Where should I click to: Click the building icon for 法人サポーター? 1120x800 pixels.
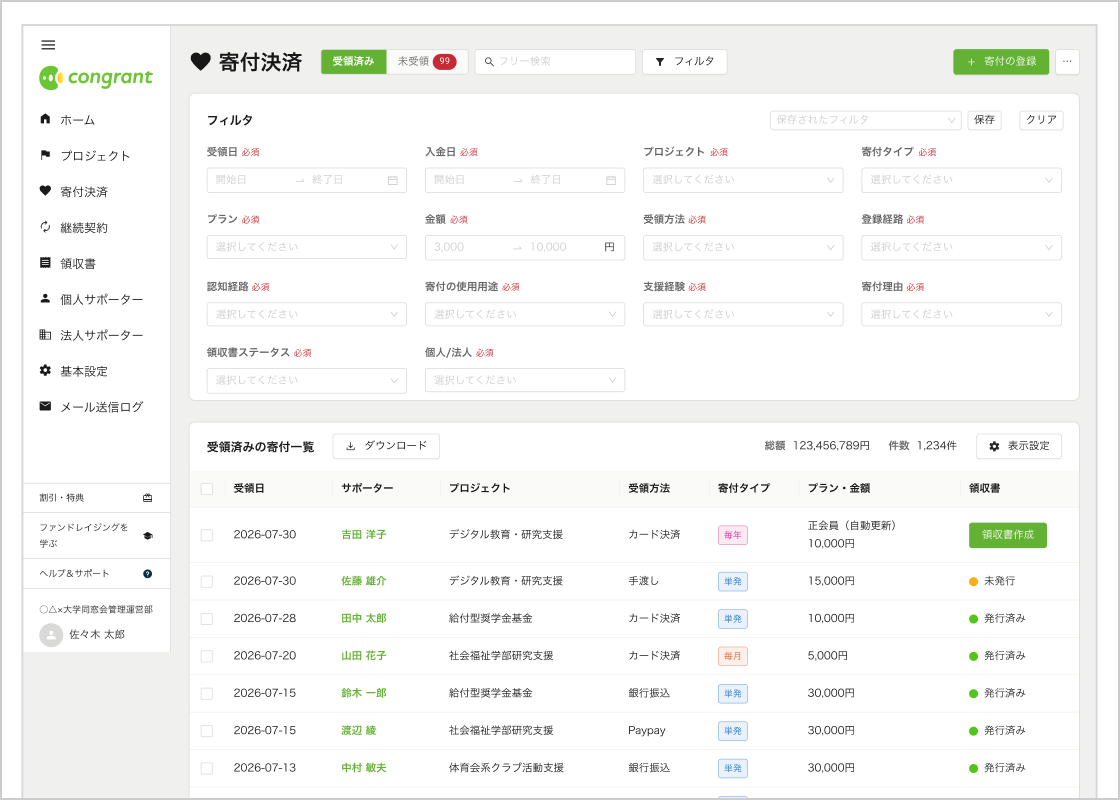(x=45, y=334)
